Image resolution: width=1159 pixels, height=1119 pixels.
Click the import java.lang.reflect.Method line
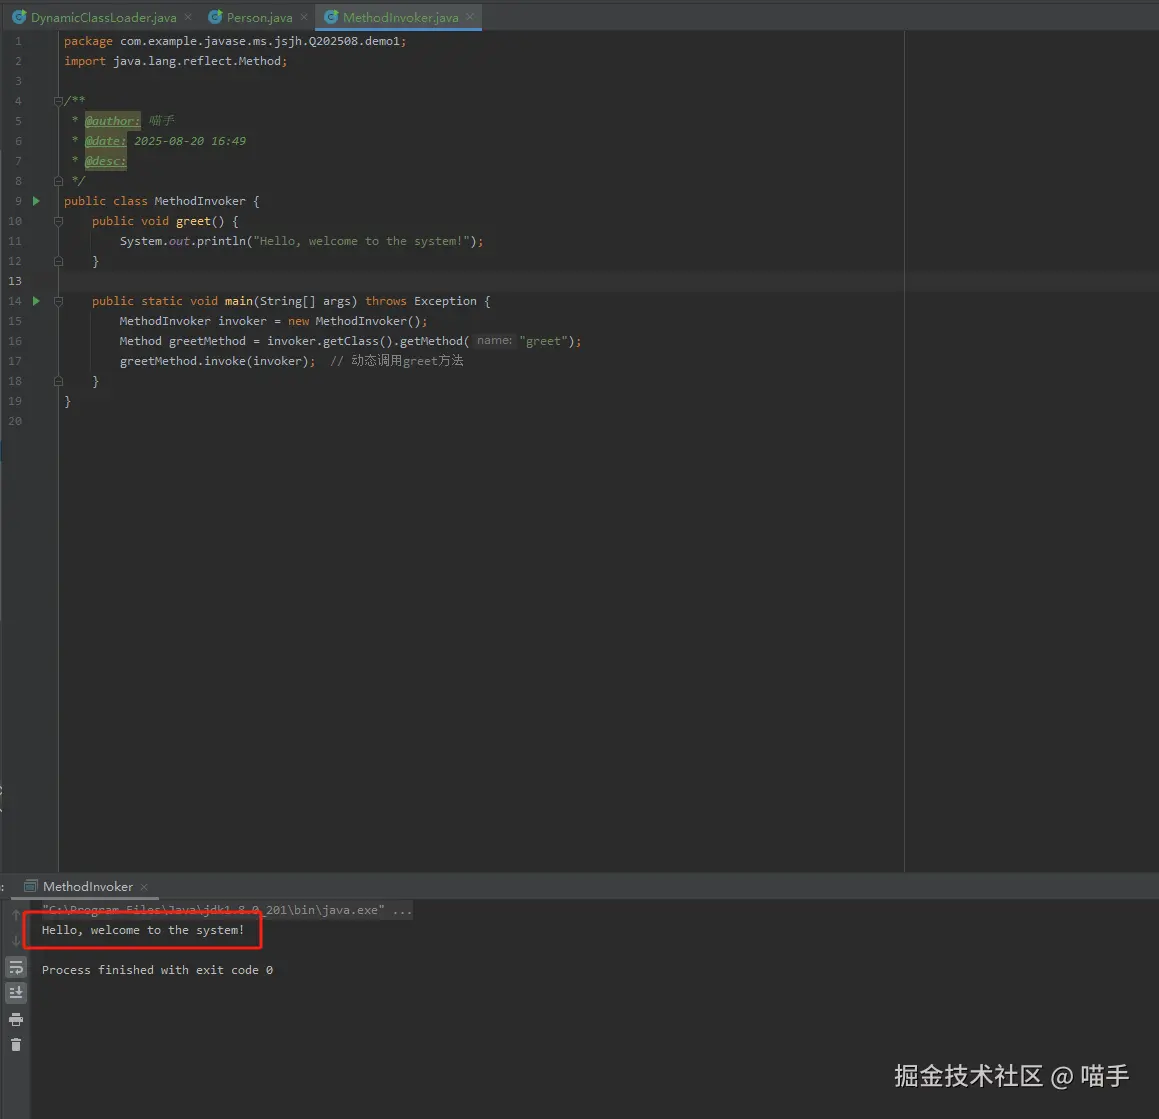tap(175, 61)
